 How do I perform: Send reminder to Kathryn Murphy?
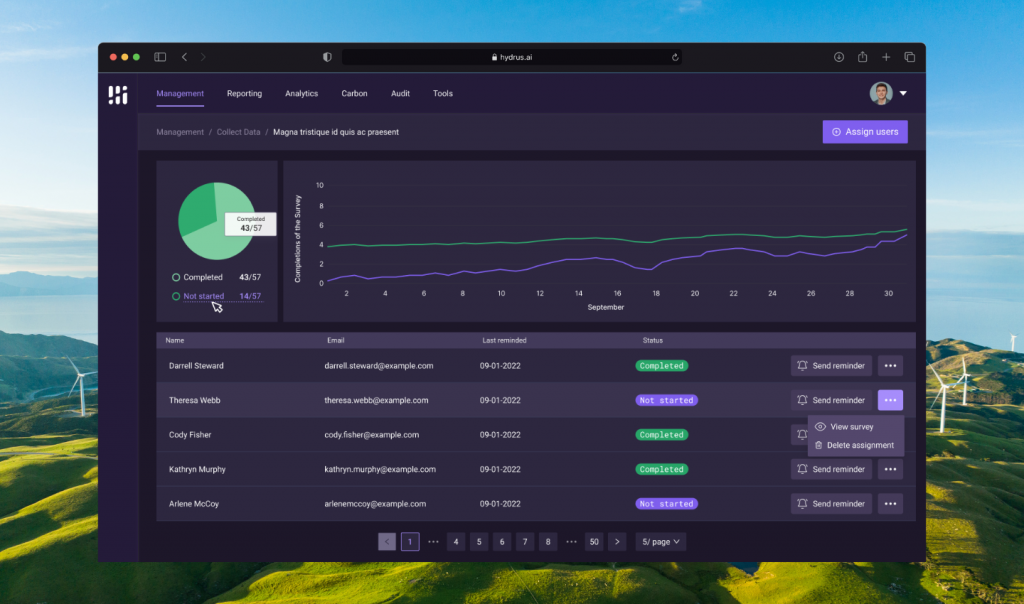tap(831, 469)
